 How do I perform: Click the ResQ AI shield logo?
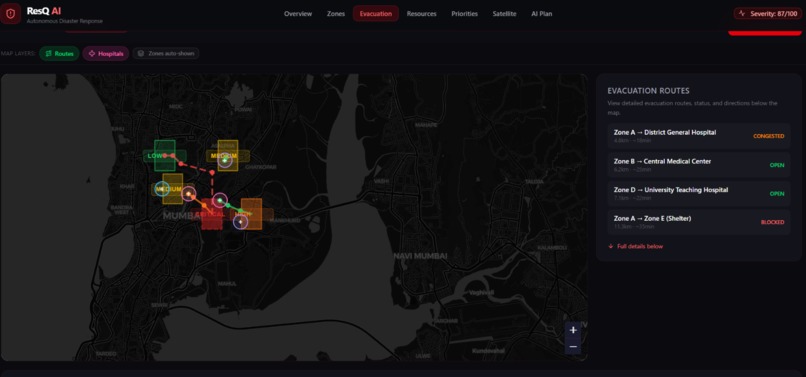point(10,13)
